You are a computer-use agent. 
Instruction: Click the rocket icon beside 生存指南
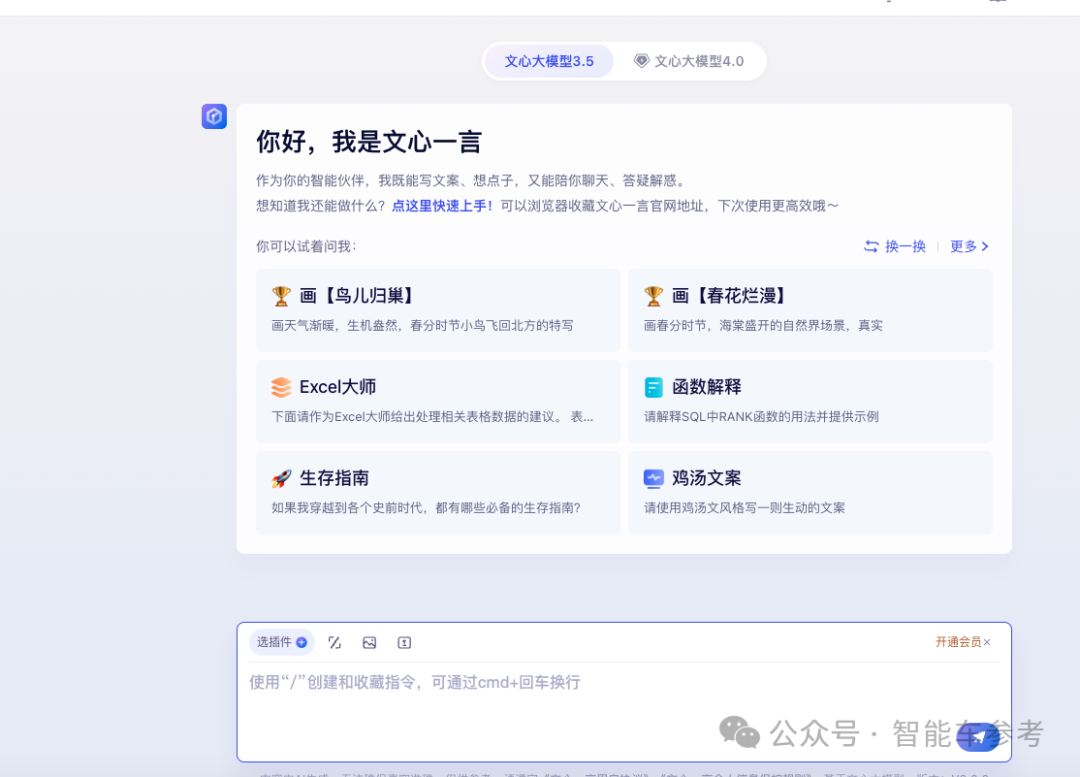pos(281,479)
